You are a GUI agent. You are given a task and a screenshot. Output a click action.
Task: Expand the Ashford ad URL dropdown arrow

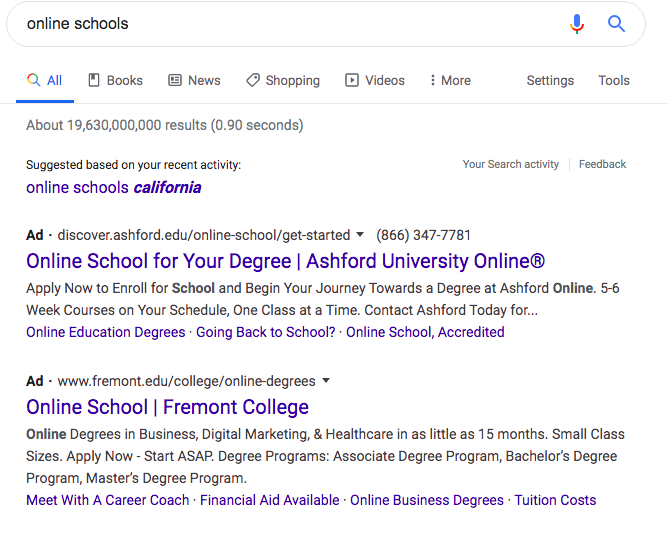point(360,235)
